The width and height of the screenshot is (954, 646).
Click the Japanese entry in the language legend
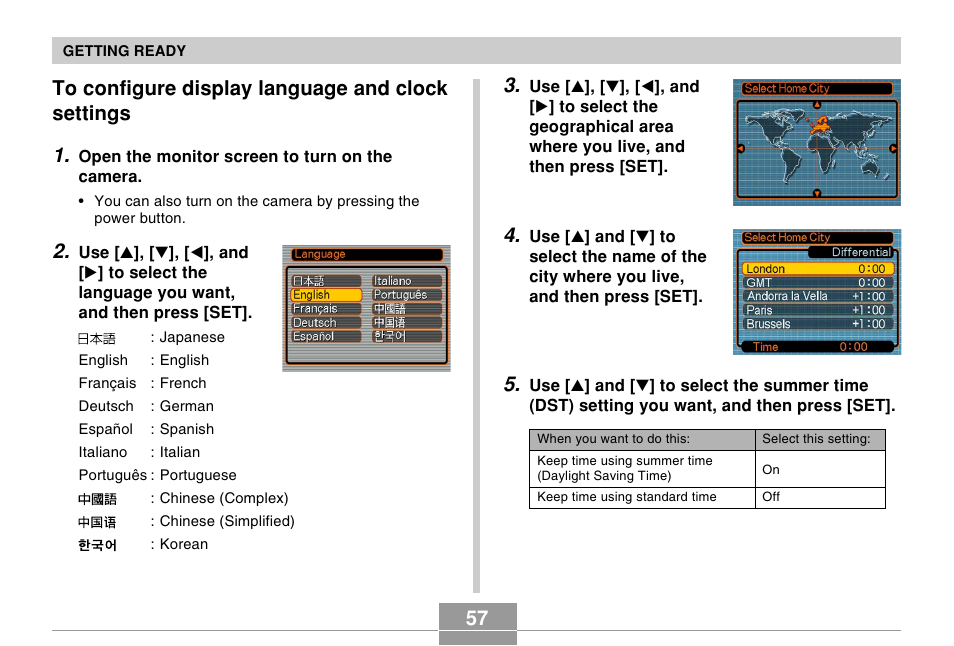151,338
